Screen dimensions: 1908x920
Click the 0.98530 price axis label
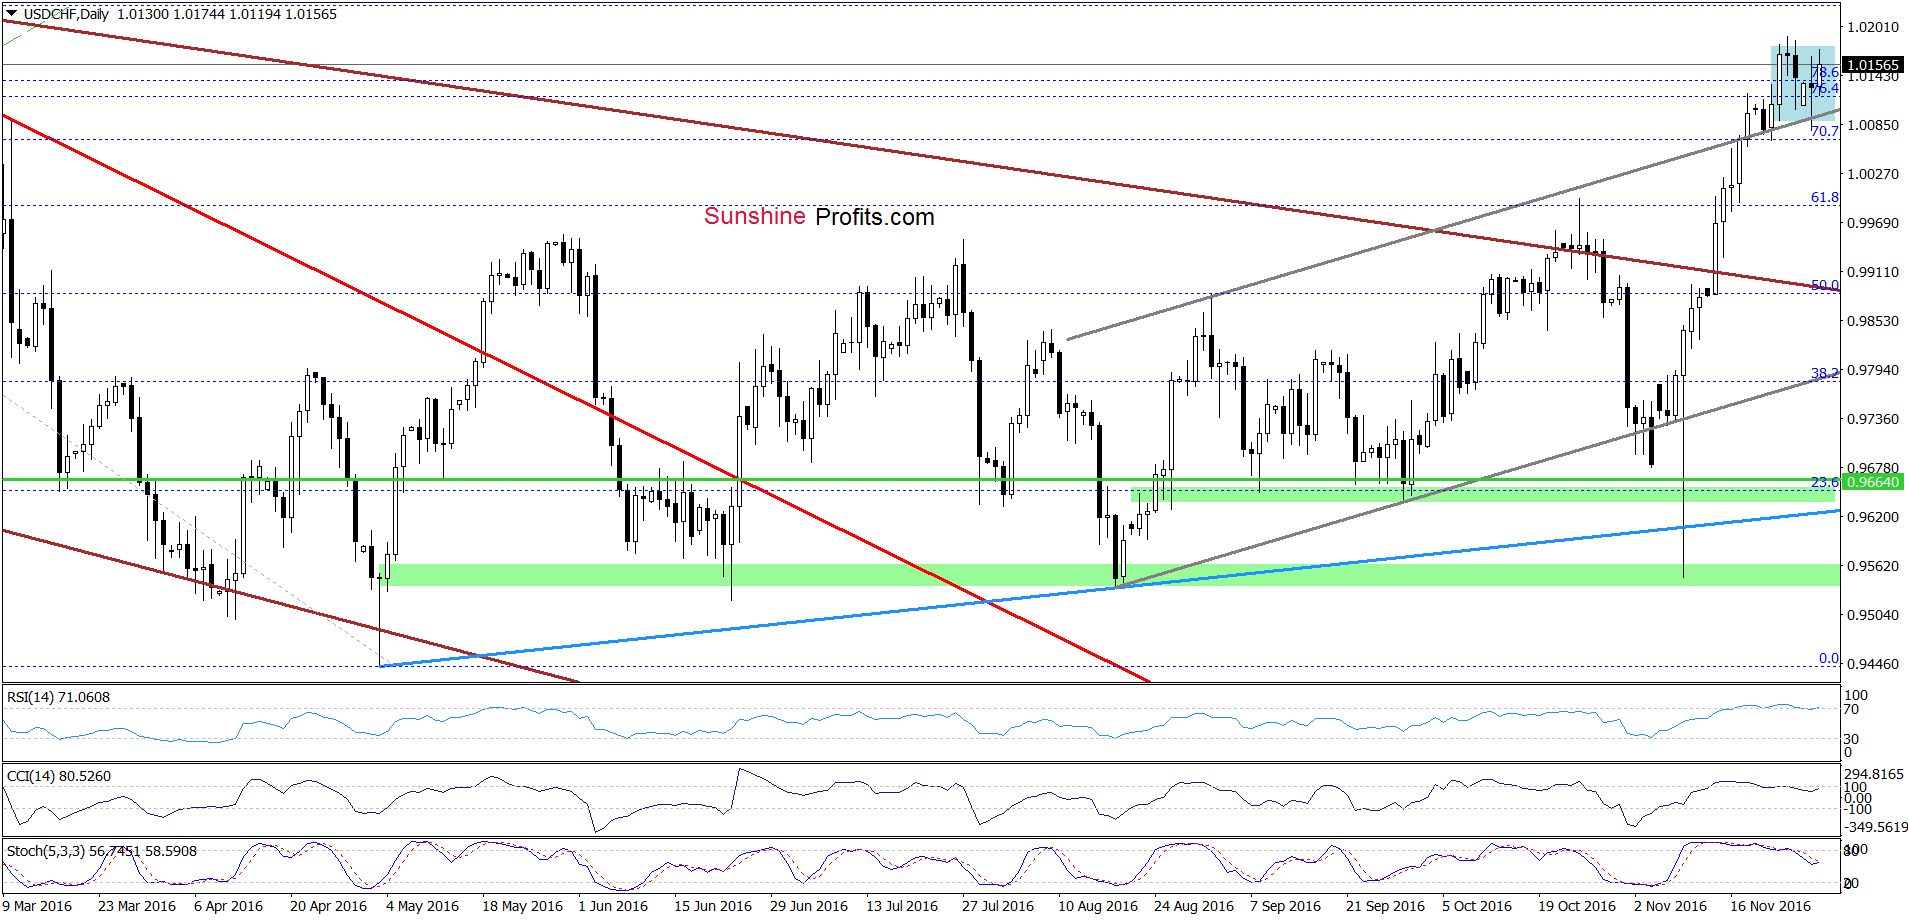(x=1872, y=321)
